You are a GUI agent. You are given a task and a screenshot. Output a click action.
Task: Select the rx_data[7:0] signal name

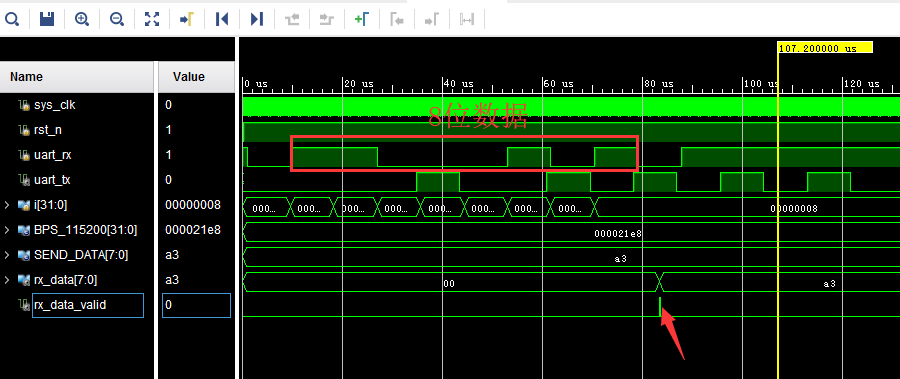pos(65,280)
